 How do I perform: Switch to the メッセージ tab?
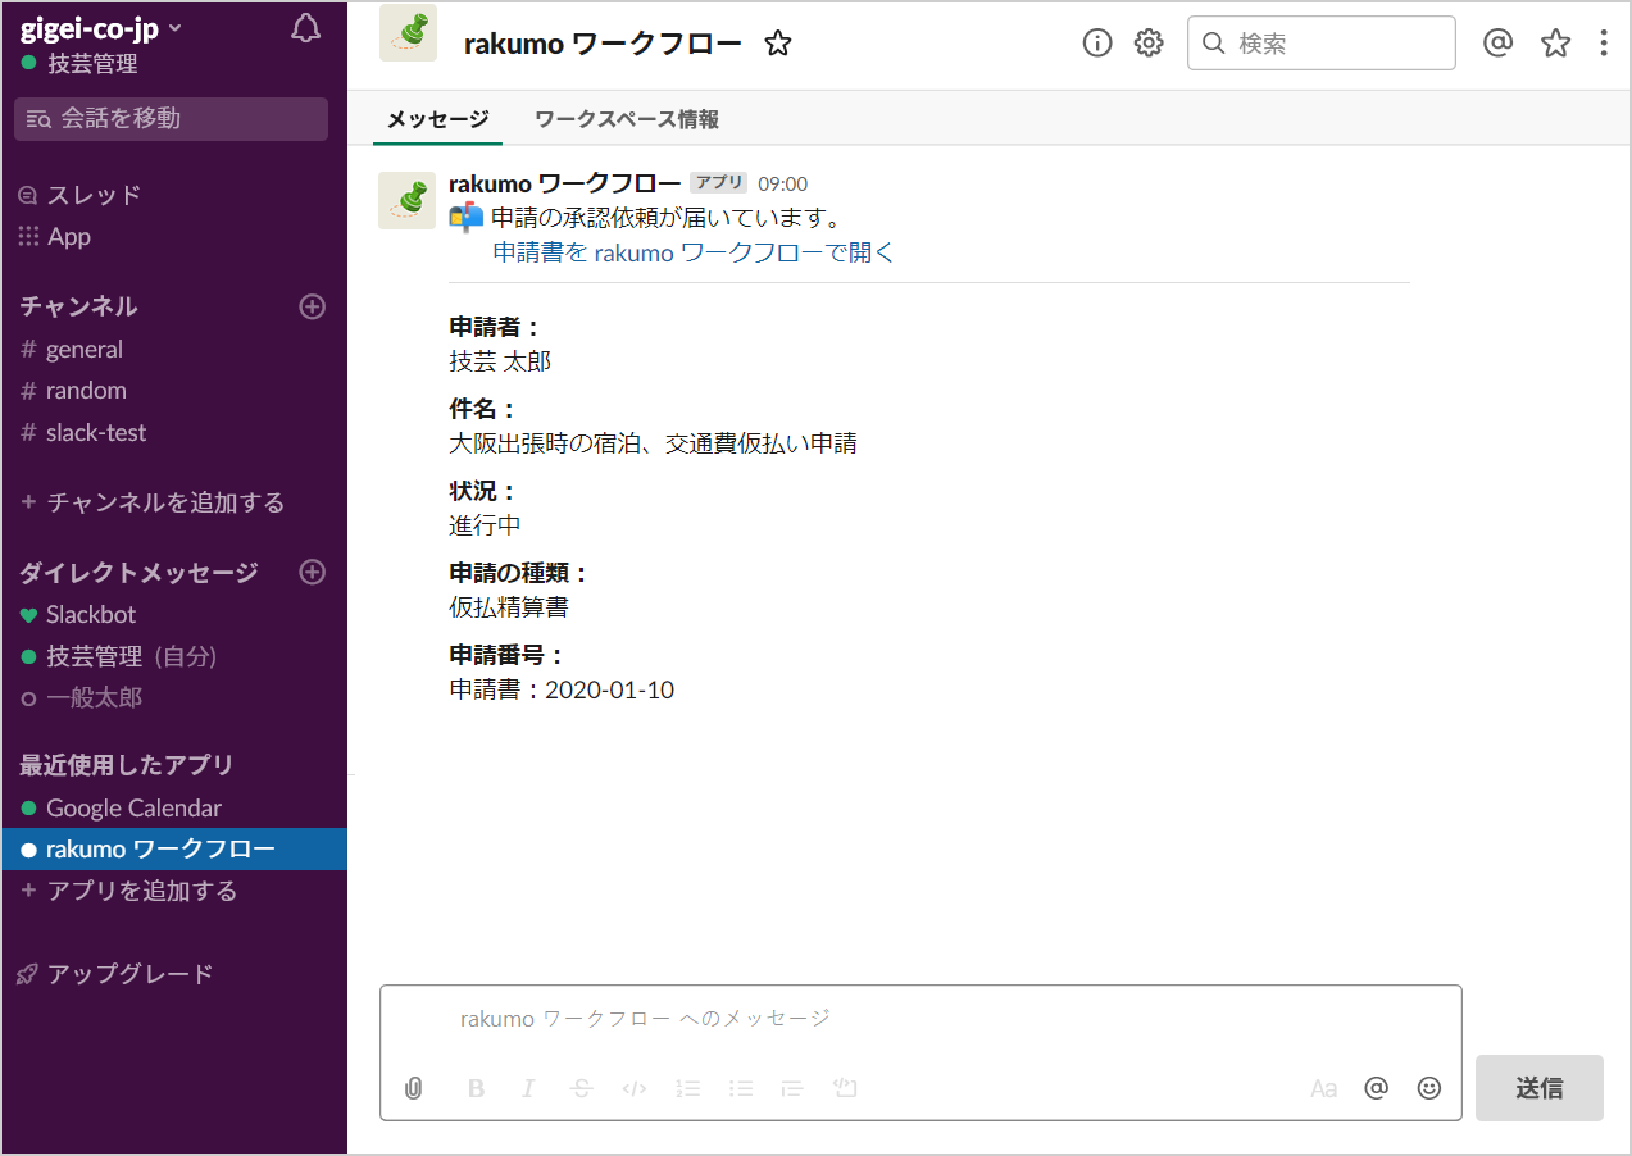tap(438, 119)
